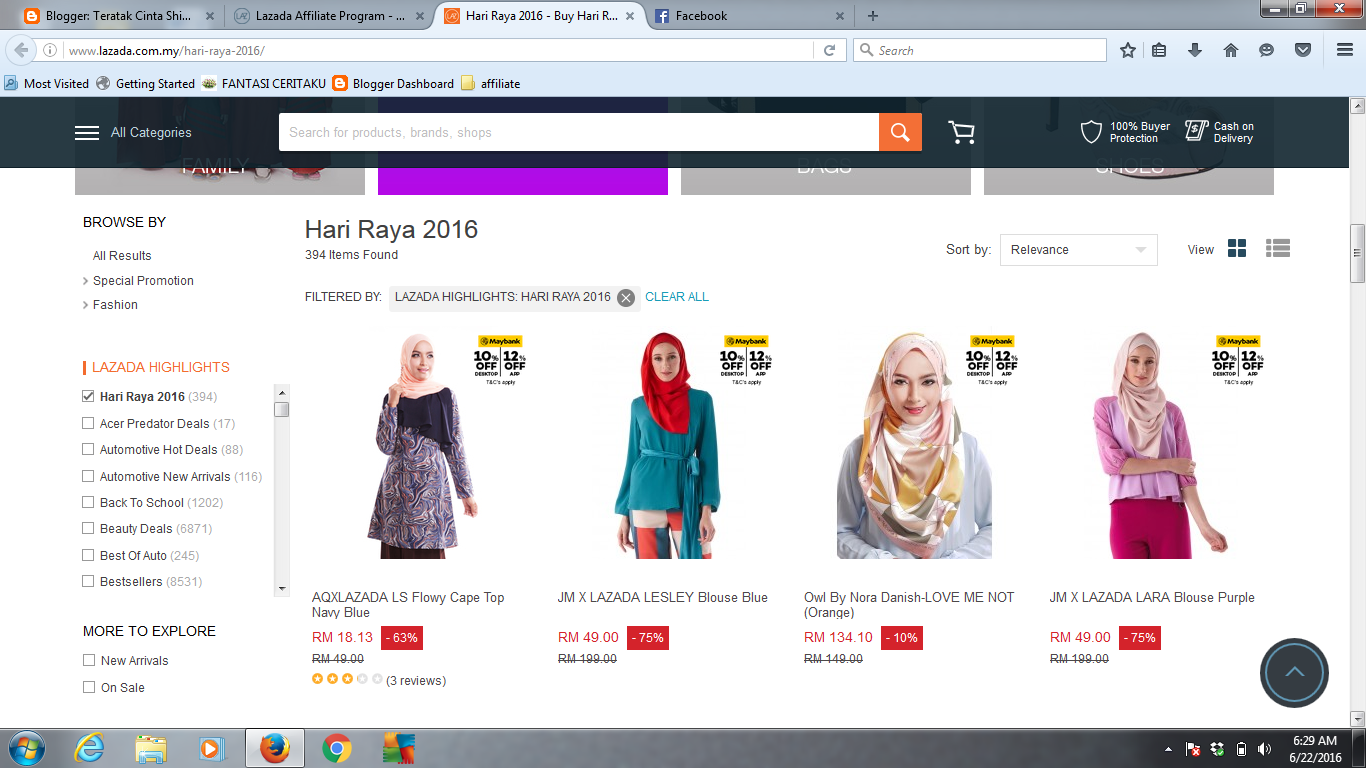Switch to grid view layout
The width and height of the screenshot is (1366, 768).
click(1237, 249)
